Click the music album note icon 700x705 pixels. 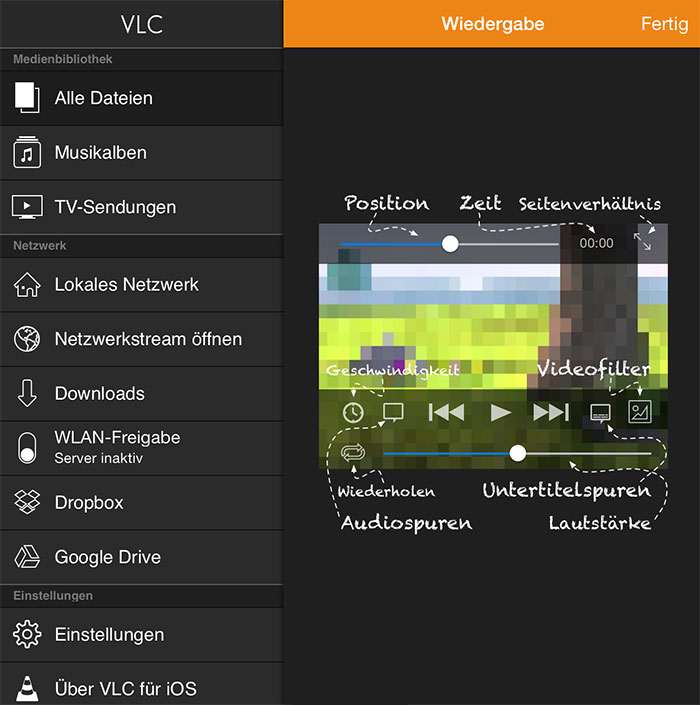click(x=27, y=152)
